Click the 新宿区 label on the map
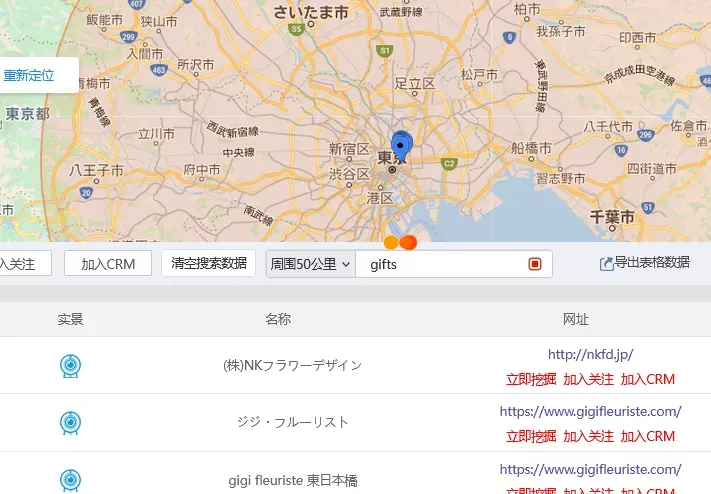 coord(349,149)
